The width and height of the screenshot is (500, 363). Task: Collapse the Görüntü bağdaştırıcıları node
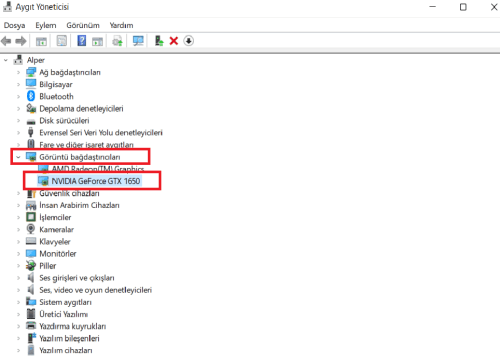coord(18,157)
